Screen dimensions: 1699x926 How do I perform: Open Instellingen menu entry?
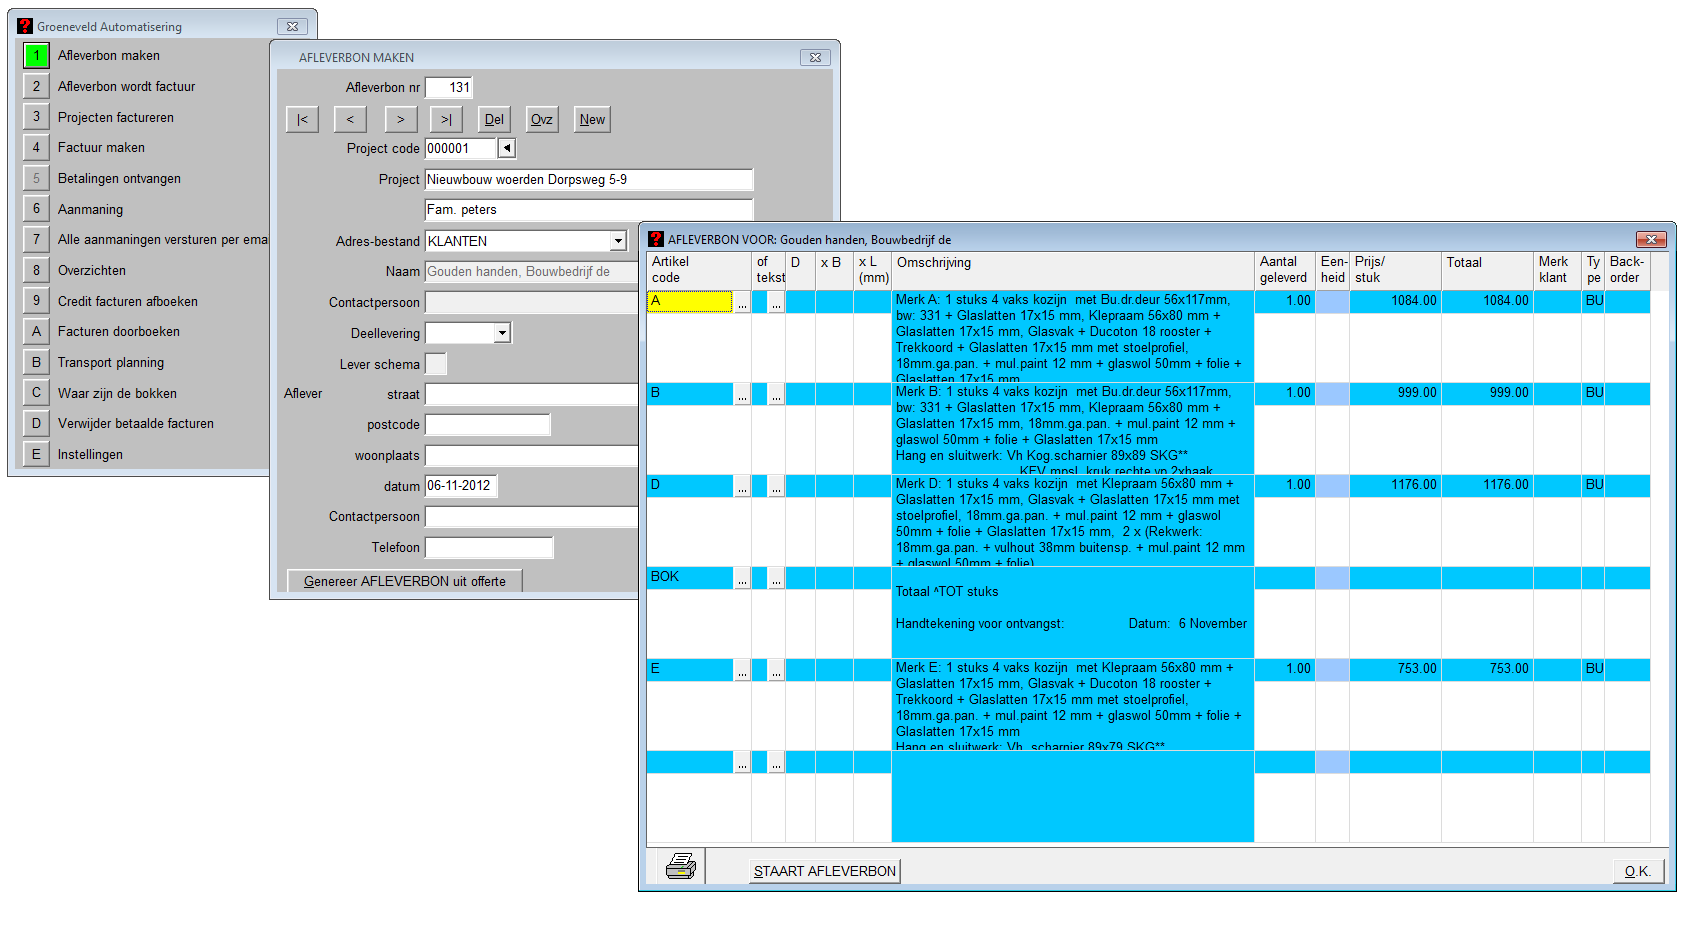pyautogui.click(x=90, y=454)
